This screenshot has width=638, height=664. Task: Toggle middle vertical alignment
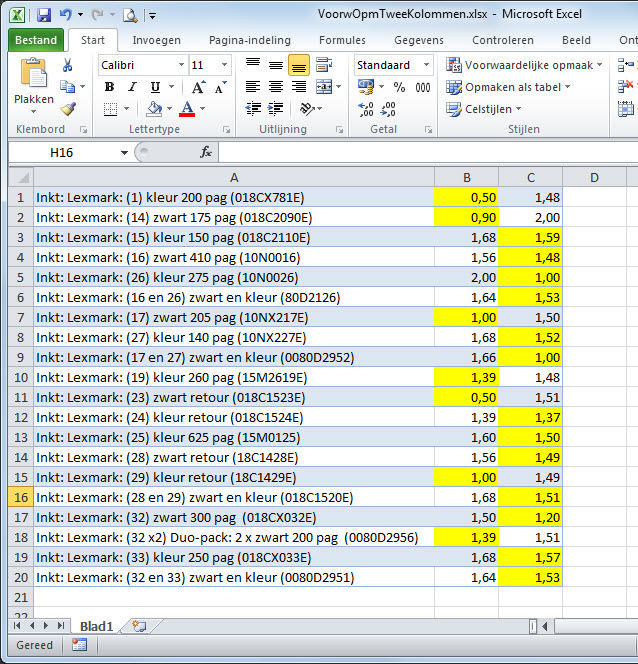point(276,65)
